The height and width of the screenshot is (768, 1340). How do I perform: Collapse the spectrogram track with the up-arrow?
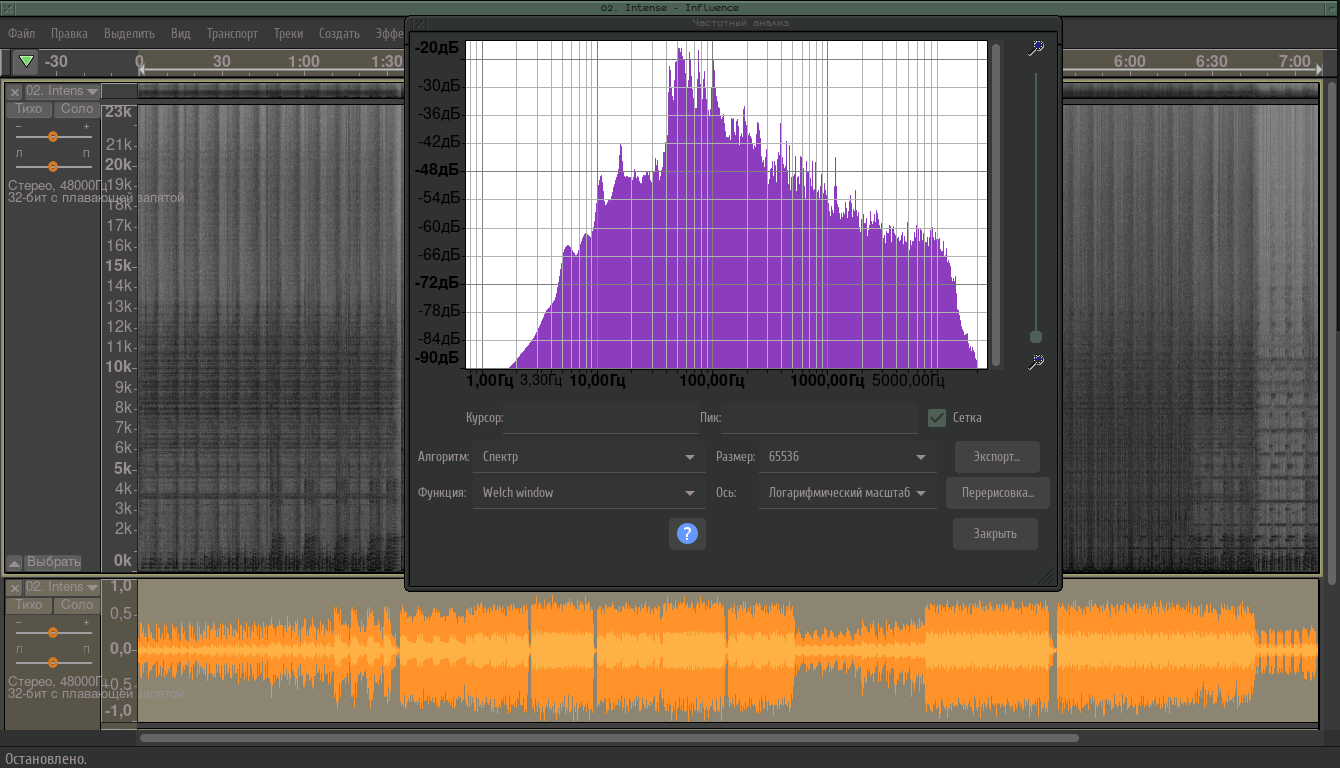14,562
